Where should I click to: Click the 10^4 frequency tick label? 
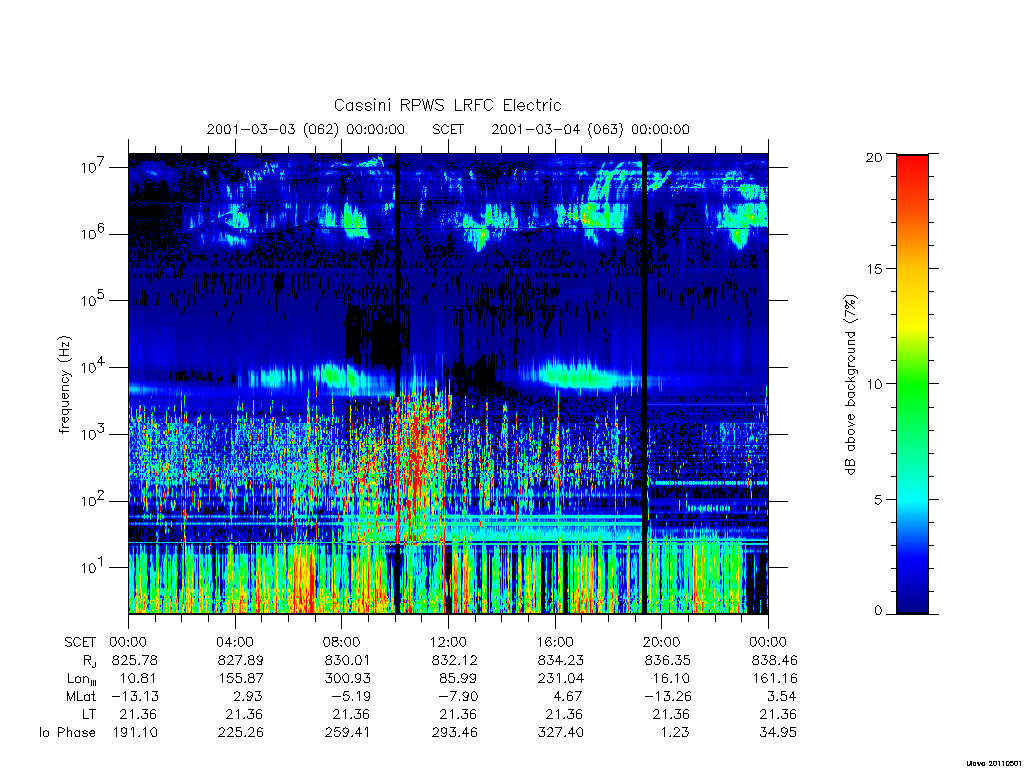tap(94, 366)
